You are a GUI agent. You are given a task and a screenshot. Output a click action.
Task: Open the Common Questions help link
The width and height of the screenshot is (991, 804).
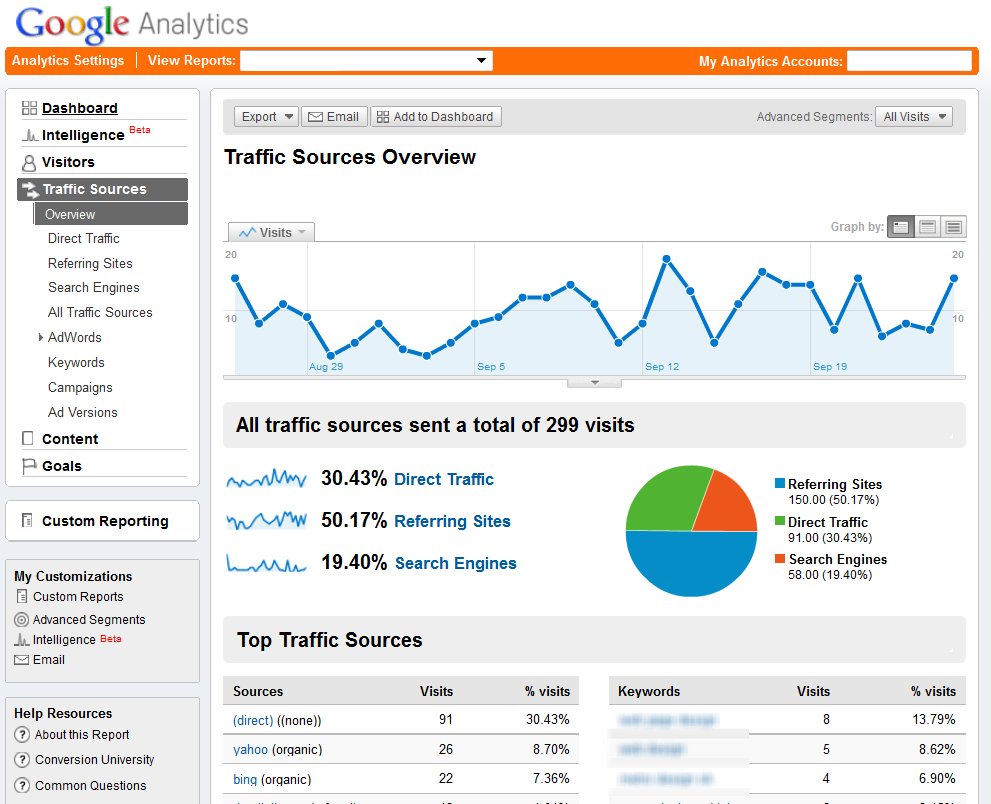pos(90,786)
